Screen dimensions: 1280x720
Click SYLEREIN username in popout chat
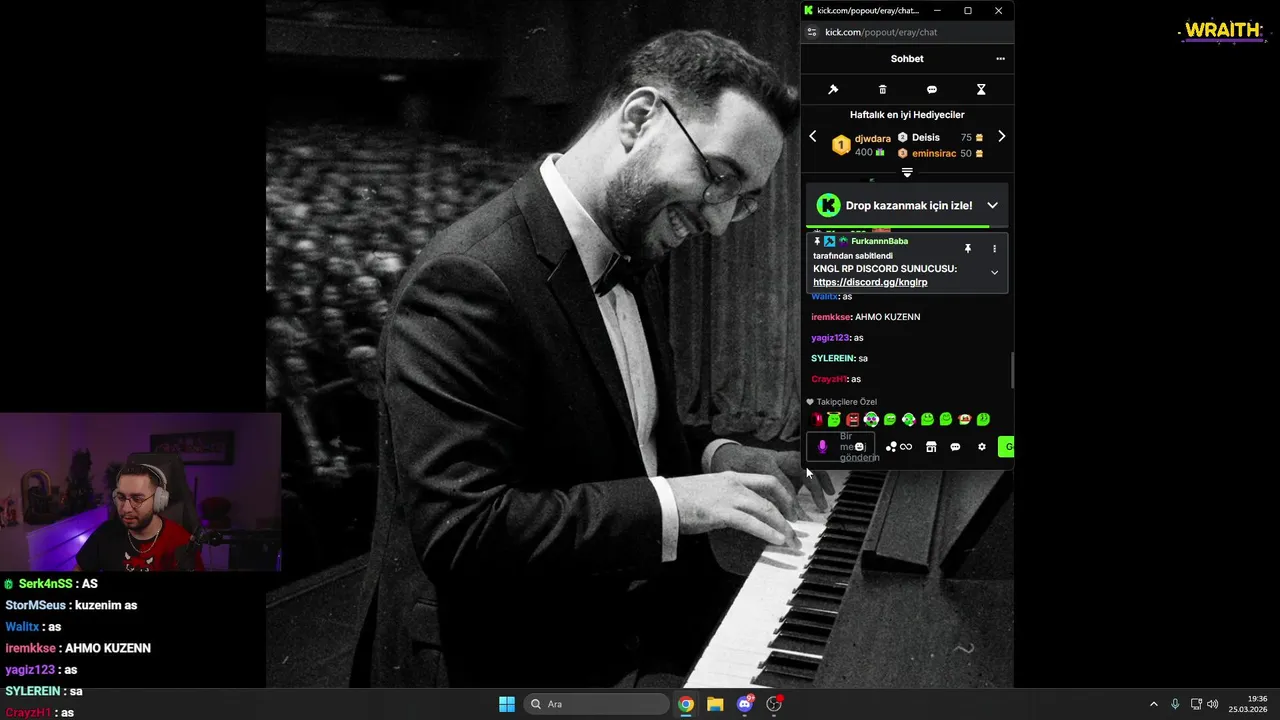(x=833, y=358)
